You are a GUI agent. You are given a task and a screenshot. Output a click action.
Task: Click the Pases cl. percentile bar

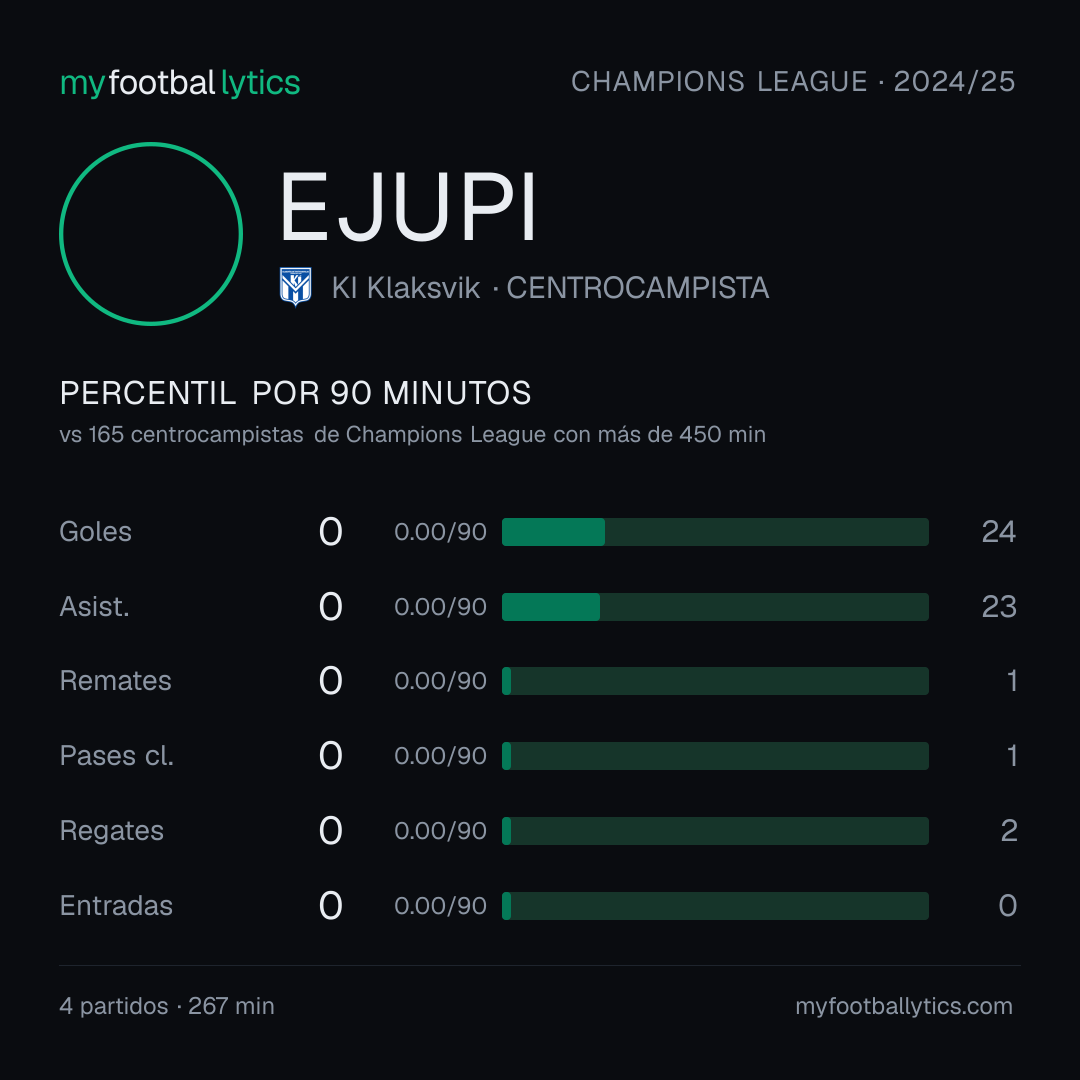click(x=715, y=756)
